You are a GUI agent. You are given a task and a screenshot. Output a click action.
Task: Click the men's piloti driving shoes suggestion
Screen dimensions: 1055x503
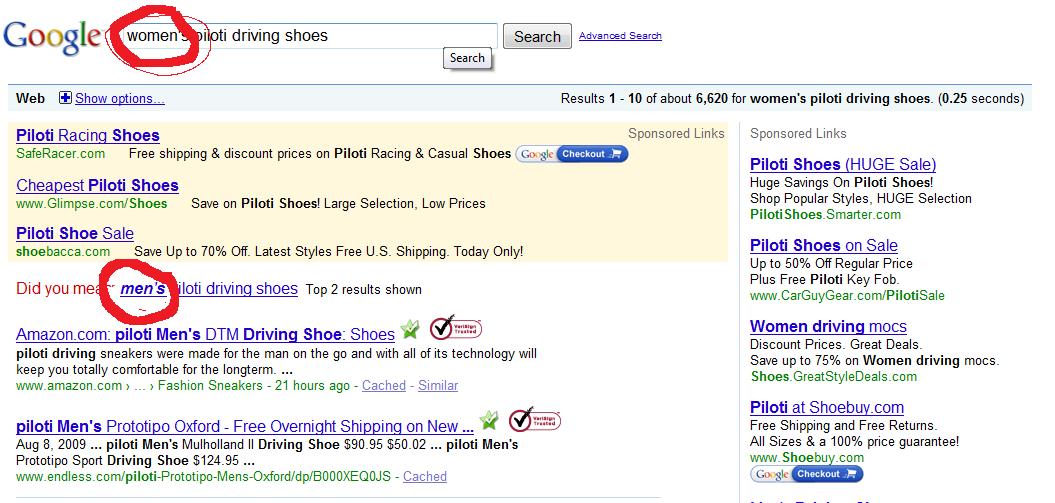(x=209, y=288)
